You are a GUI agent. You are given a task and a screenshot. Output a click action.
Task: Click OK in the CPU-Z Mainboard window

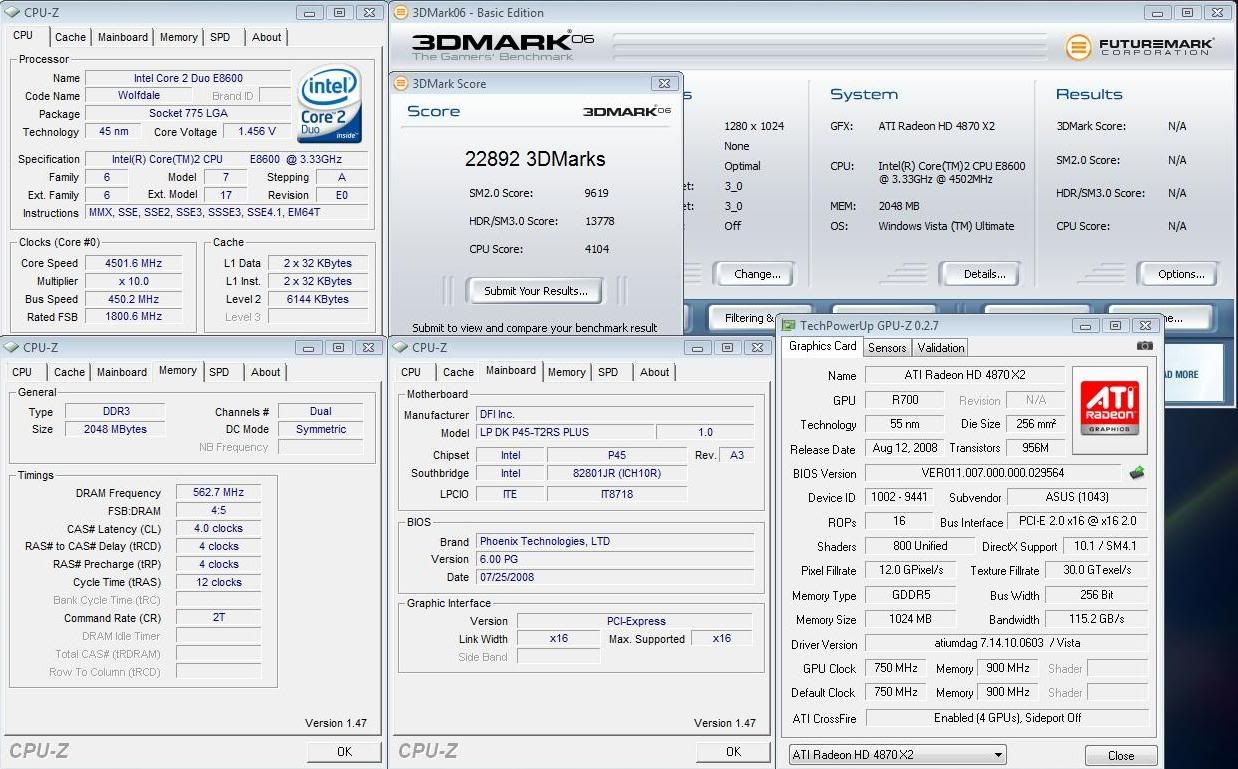click(733, 752)
